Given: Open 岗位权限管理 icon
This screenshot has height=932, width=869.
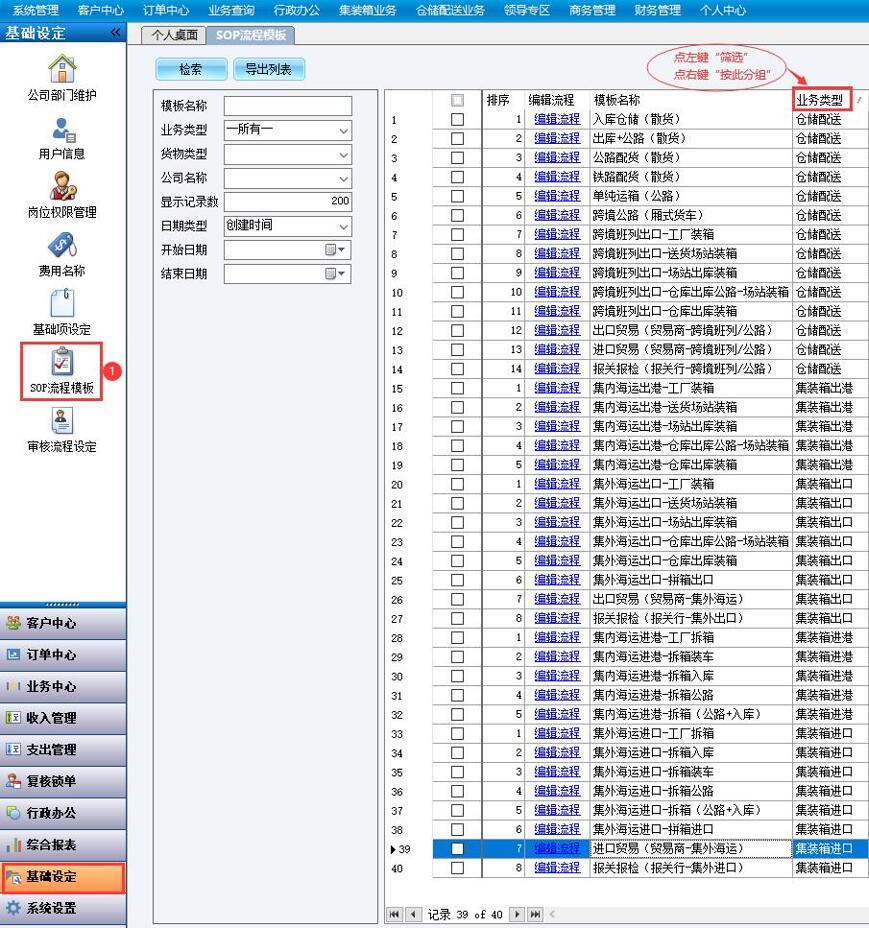Looking at the screenshot, I should [62, 187].
